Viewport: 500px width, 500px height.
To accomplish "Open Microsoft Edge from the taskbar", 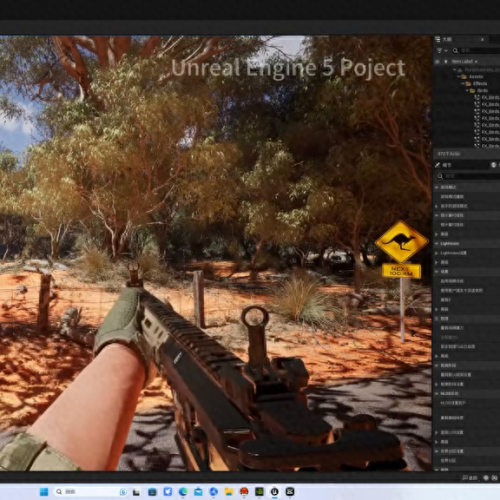I will pos(183,492).
